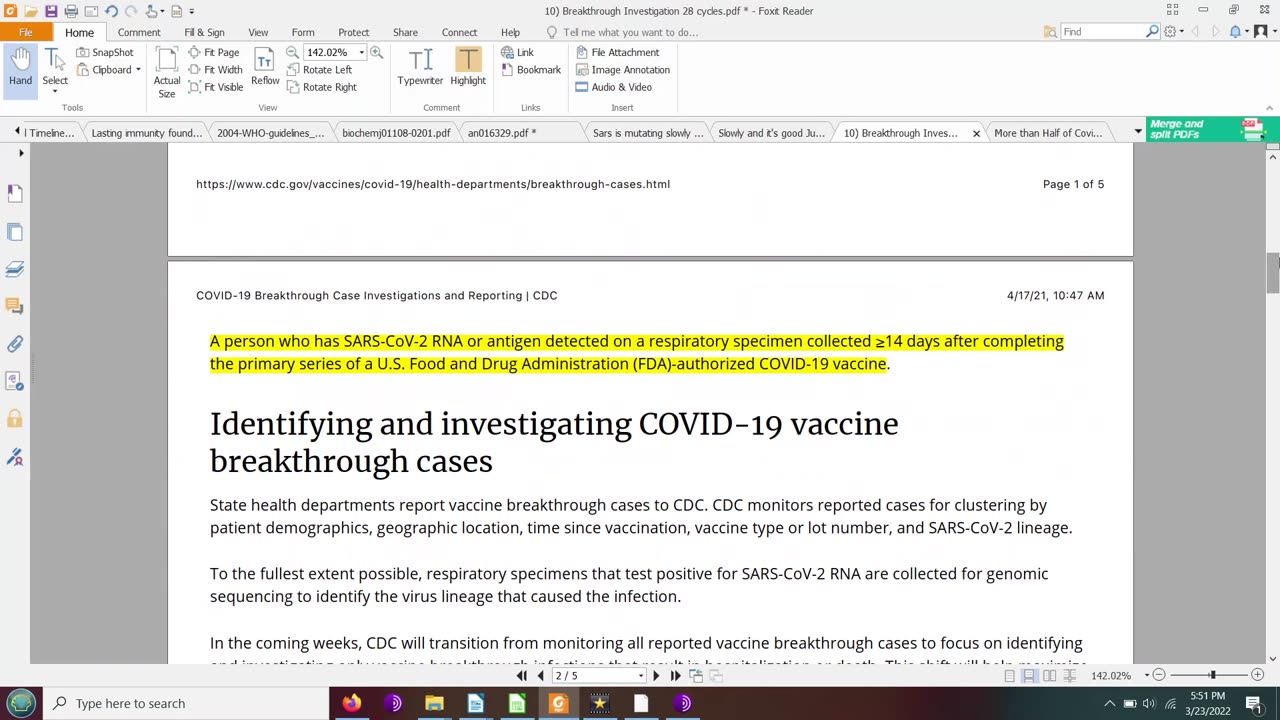Open the Reflow view
This screenshot has width=1280, height=720.
[x=265, y=68]
